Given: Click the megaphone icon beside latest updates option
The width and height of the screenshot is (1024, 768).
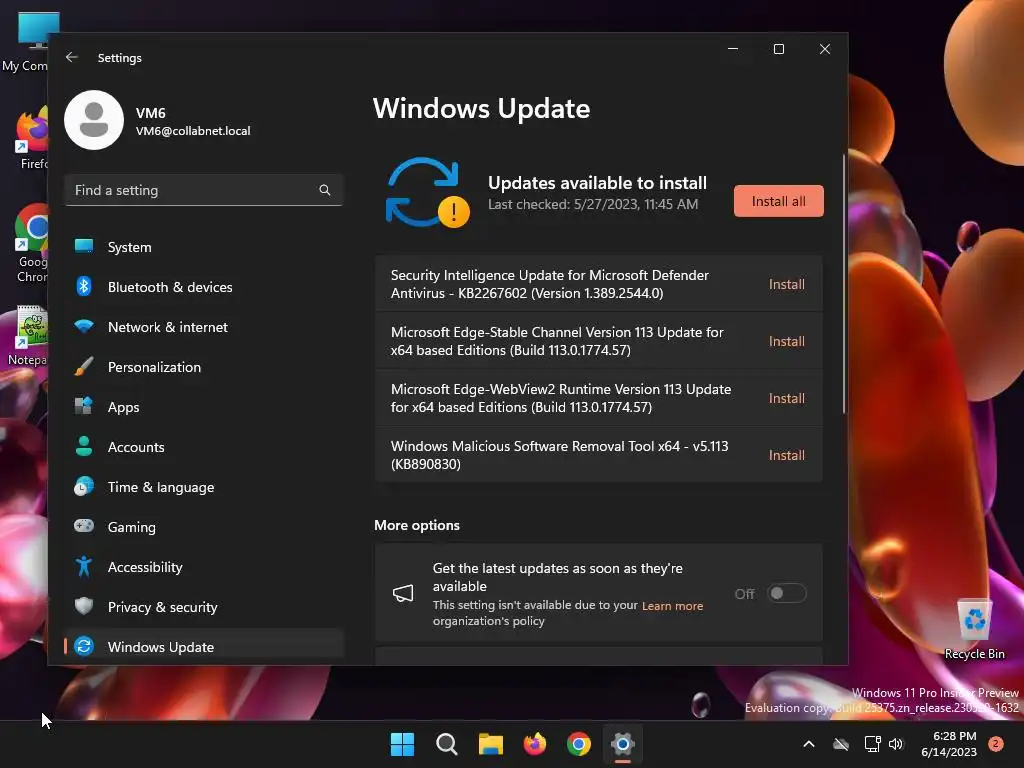Looking at the screenshot, I should coord(403,593).
